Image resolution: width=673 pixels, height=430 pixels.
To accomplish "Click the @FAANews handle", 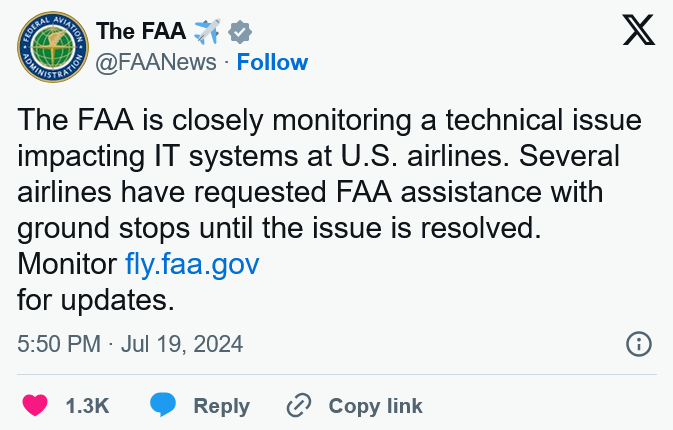I will tap(156, 63).
